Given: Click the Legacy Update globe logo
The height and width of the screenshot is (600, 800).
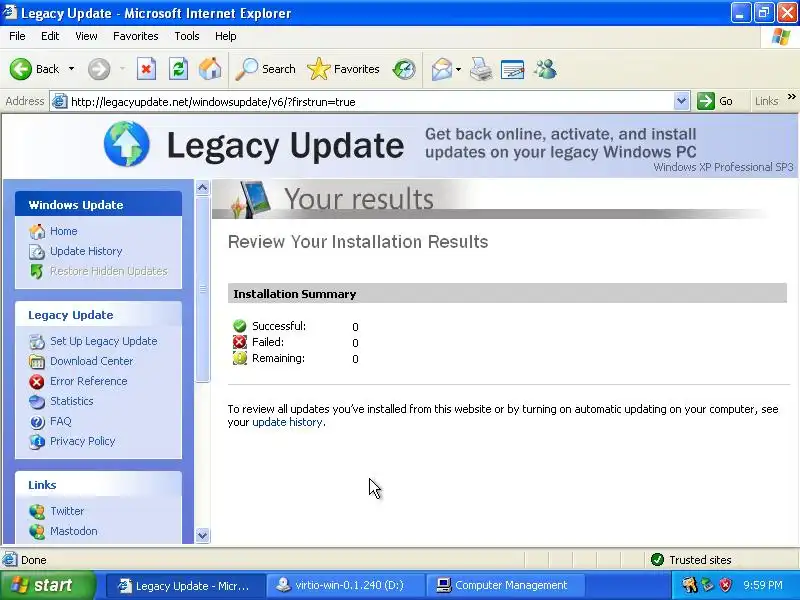Looking at the screenshot, I should 127,144.
